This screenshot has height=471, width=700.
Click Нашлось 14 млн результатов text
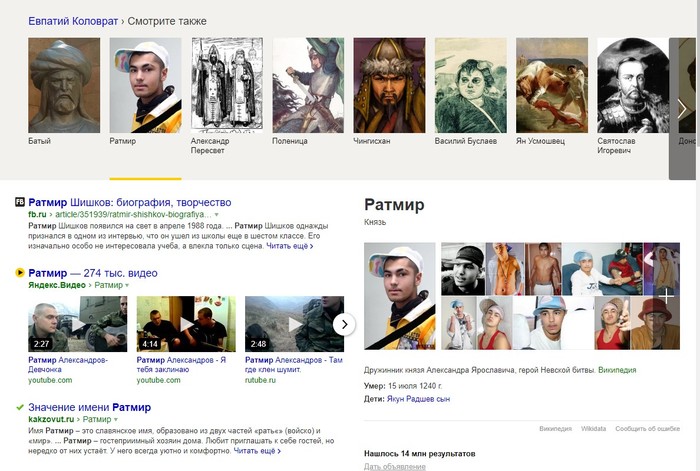(420, 454)
